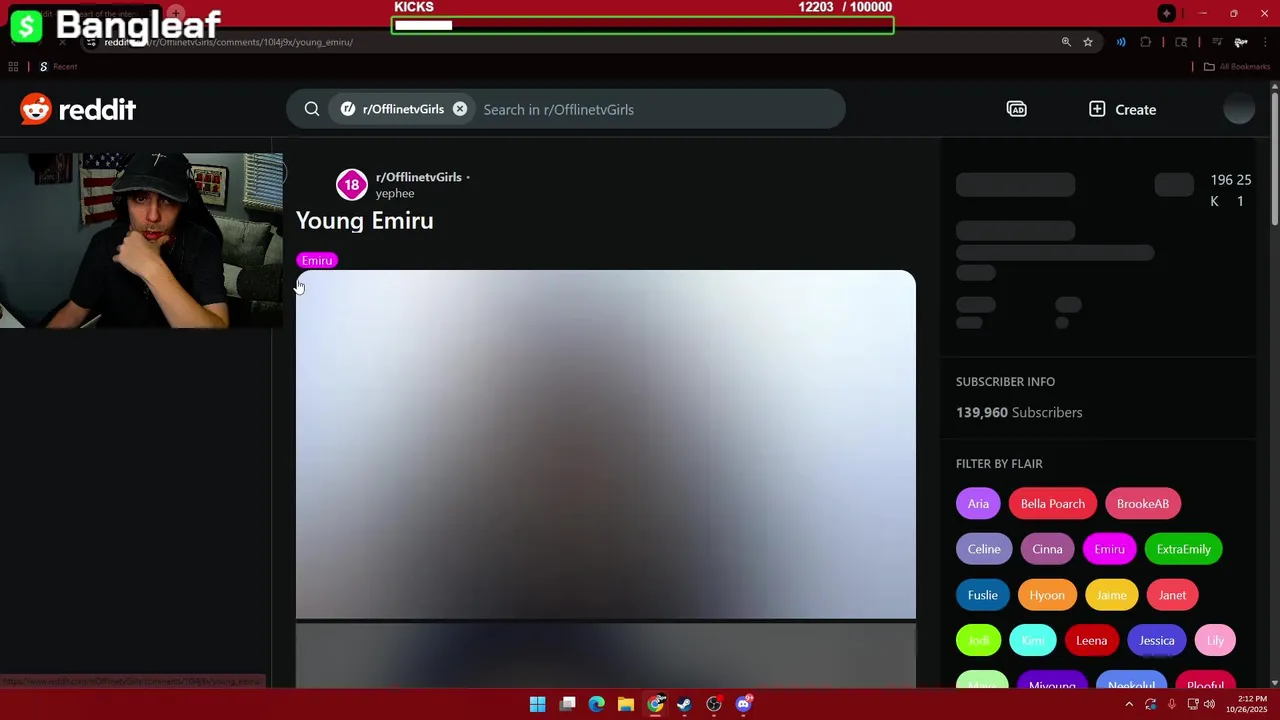Screen dimensions: 1280x720
Task: Filter posts by Bella Poarch flair
Action: [1052, 503]
